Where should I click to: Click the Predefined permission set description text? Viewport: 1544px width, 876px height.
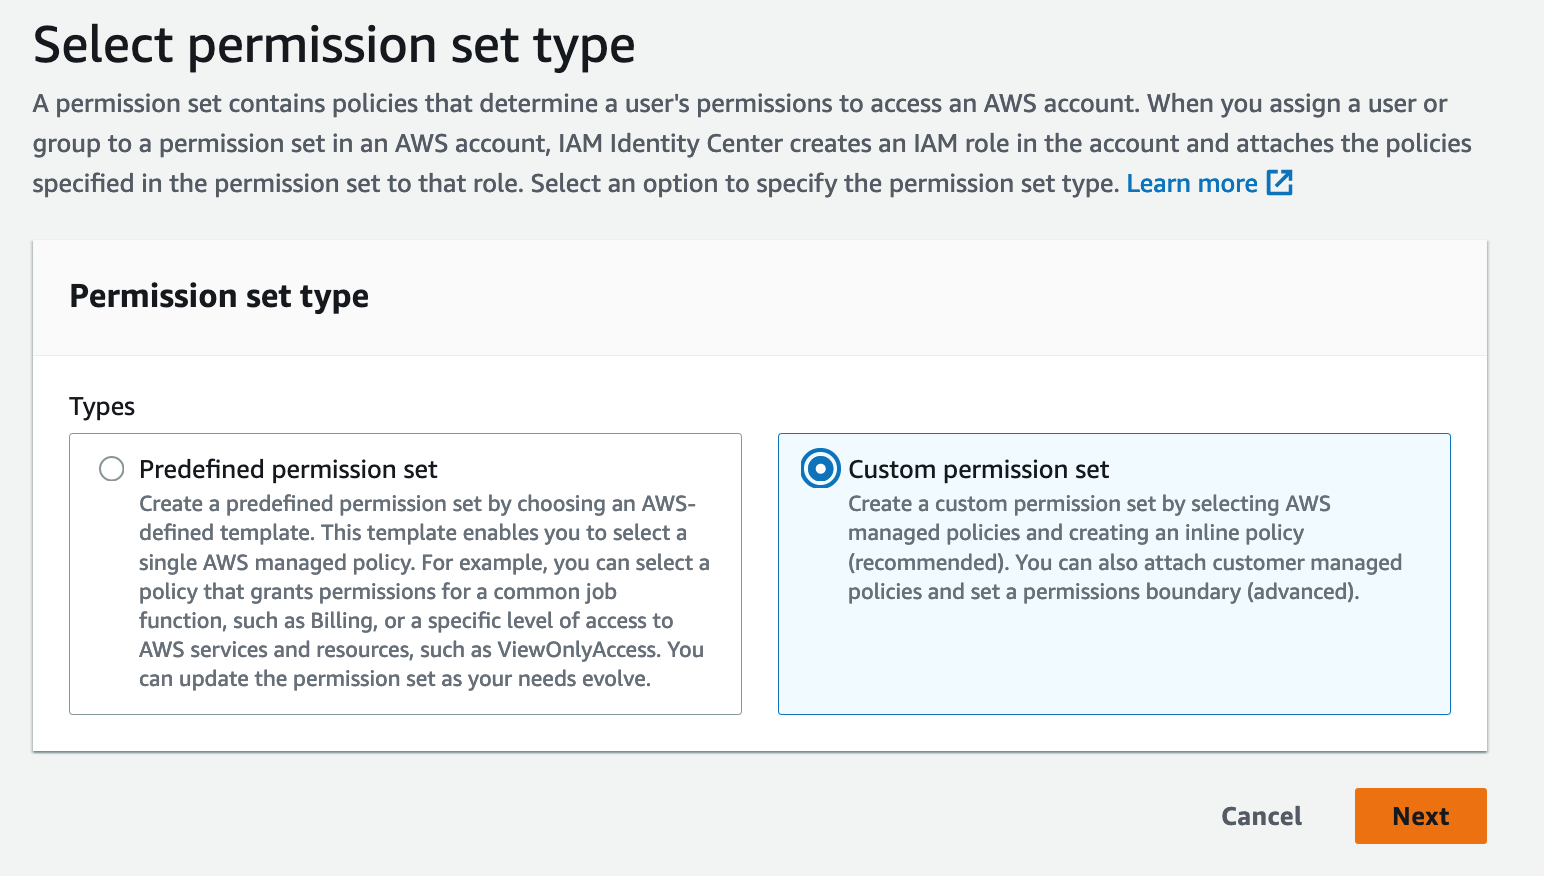click(x=423, y=590)
